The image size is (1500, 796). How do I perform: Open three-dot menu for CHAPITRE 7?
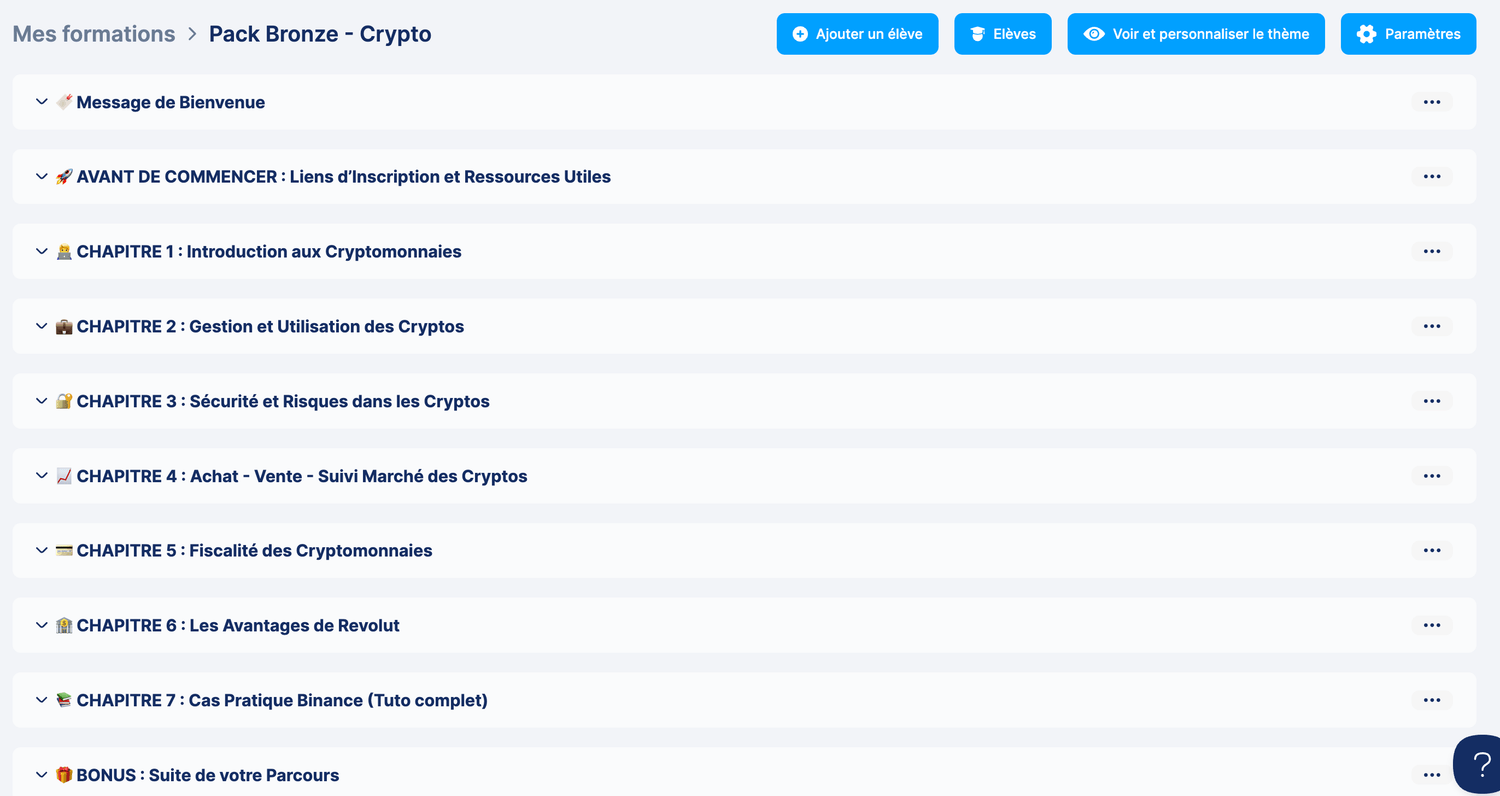coord(1432,700)
